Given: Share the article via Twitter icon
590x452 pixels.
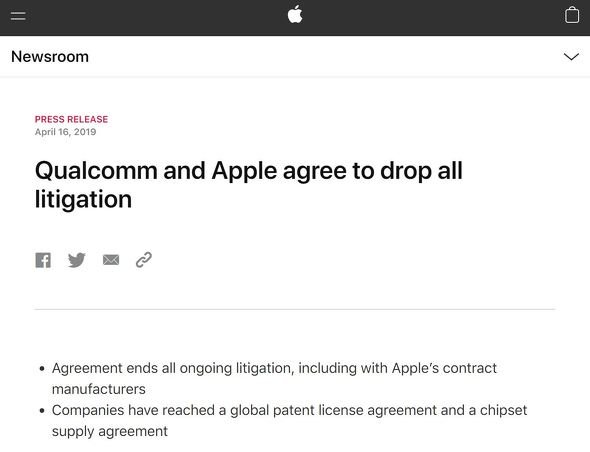Looking at the screenshot, I should (77, 260).
